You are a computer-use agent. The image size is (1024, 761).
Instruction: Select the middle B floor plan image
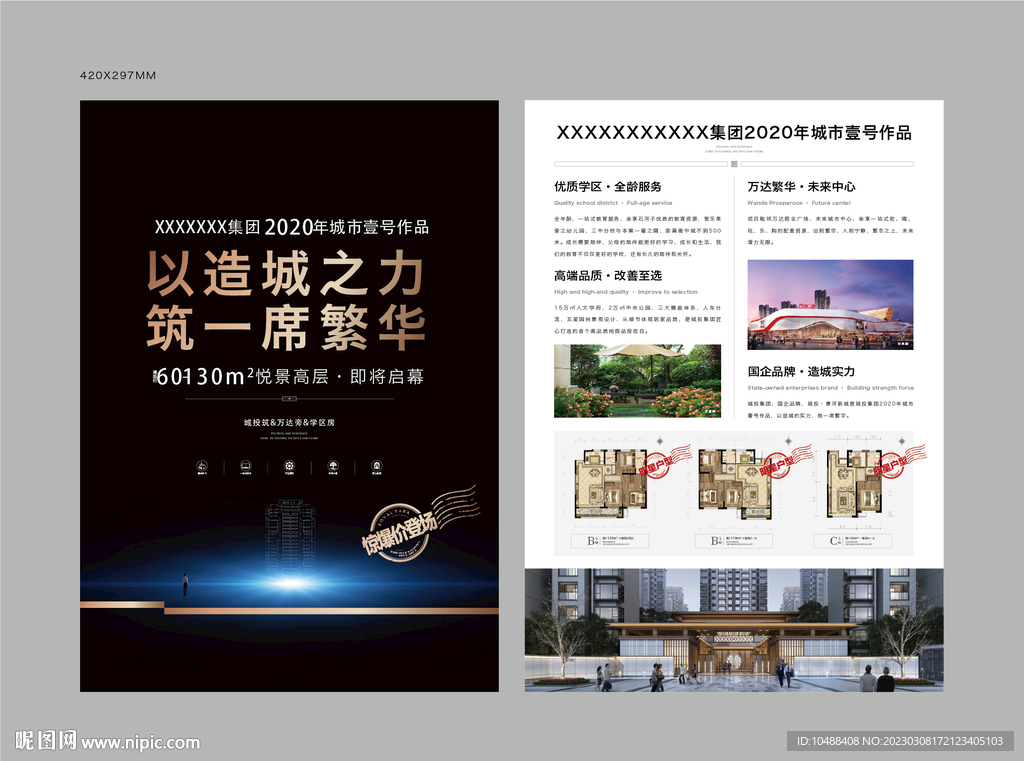(x=735, y=484)
